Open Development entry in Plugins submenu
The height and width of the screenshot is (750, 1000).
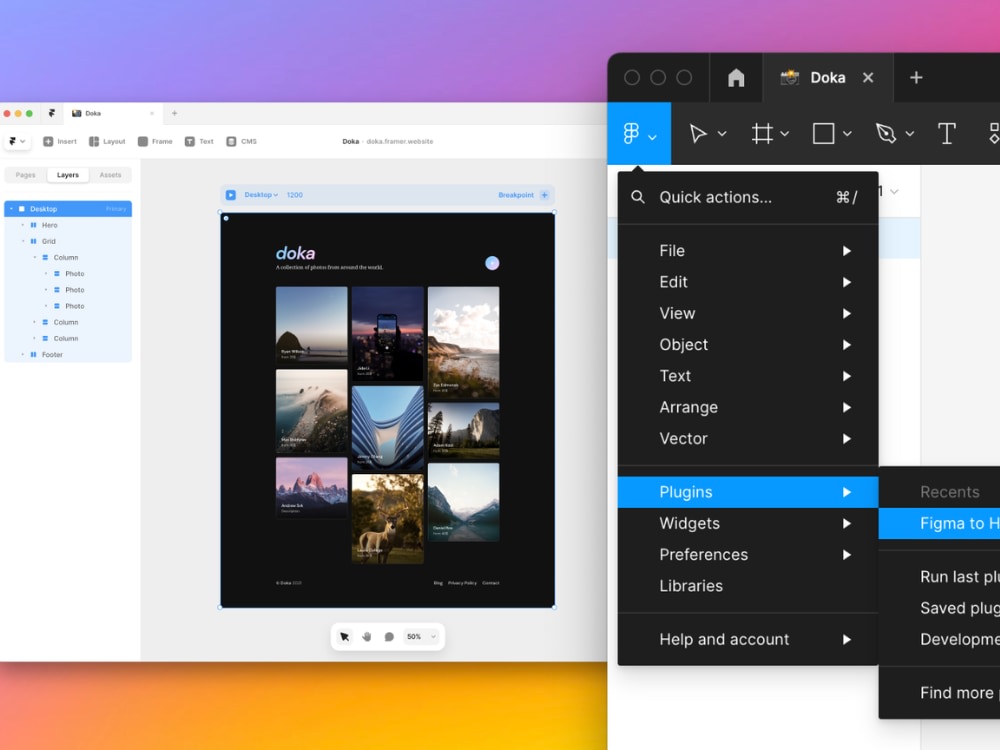(x=939, y=639)
